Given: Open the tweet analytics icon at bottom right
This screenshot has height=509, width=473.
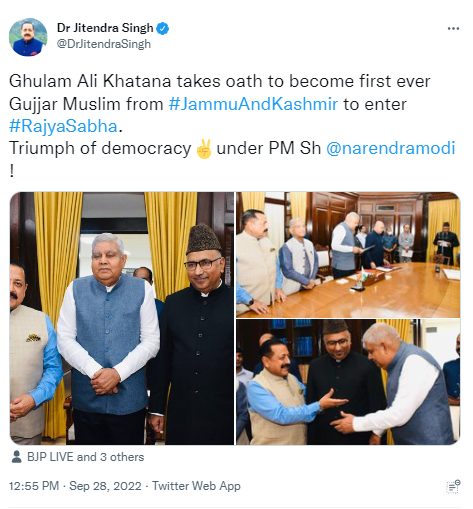Looking at the screenshot, I should [453, 487].
